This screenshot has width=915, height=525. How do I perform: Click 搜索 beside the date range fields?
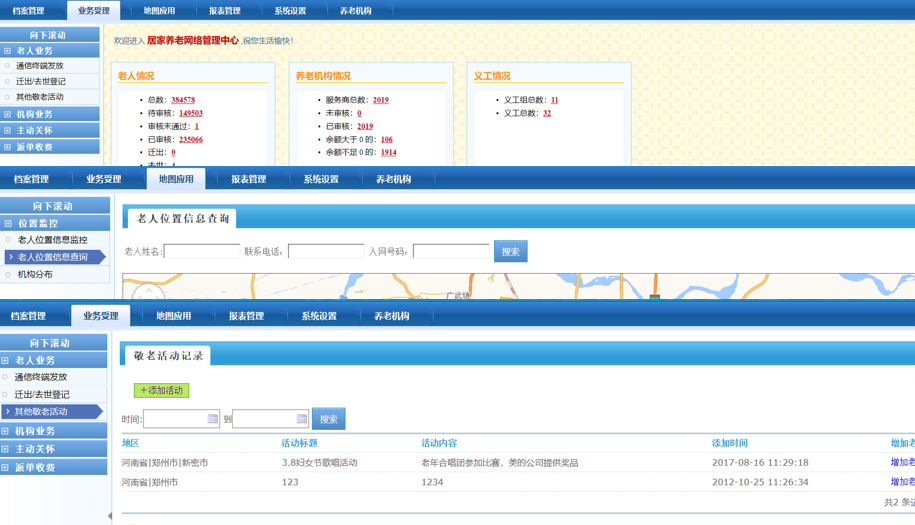pos(328,419)
